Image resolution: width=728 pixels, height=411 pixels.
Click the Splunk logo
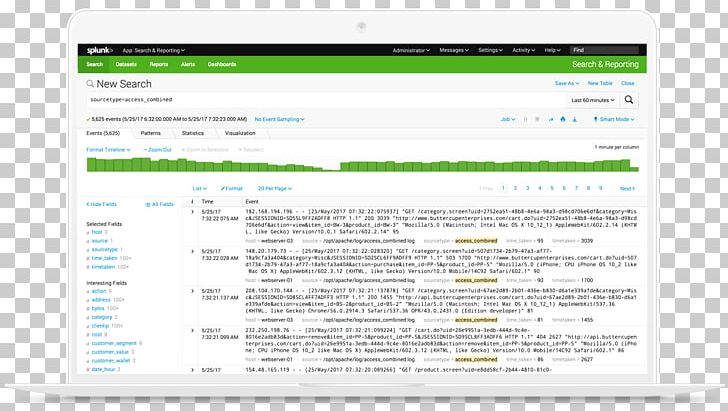97,49
